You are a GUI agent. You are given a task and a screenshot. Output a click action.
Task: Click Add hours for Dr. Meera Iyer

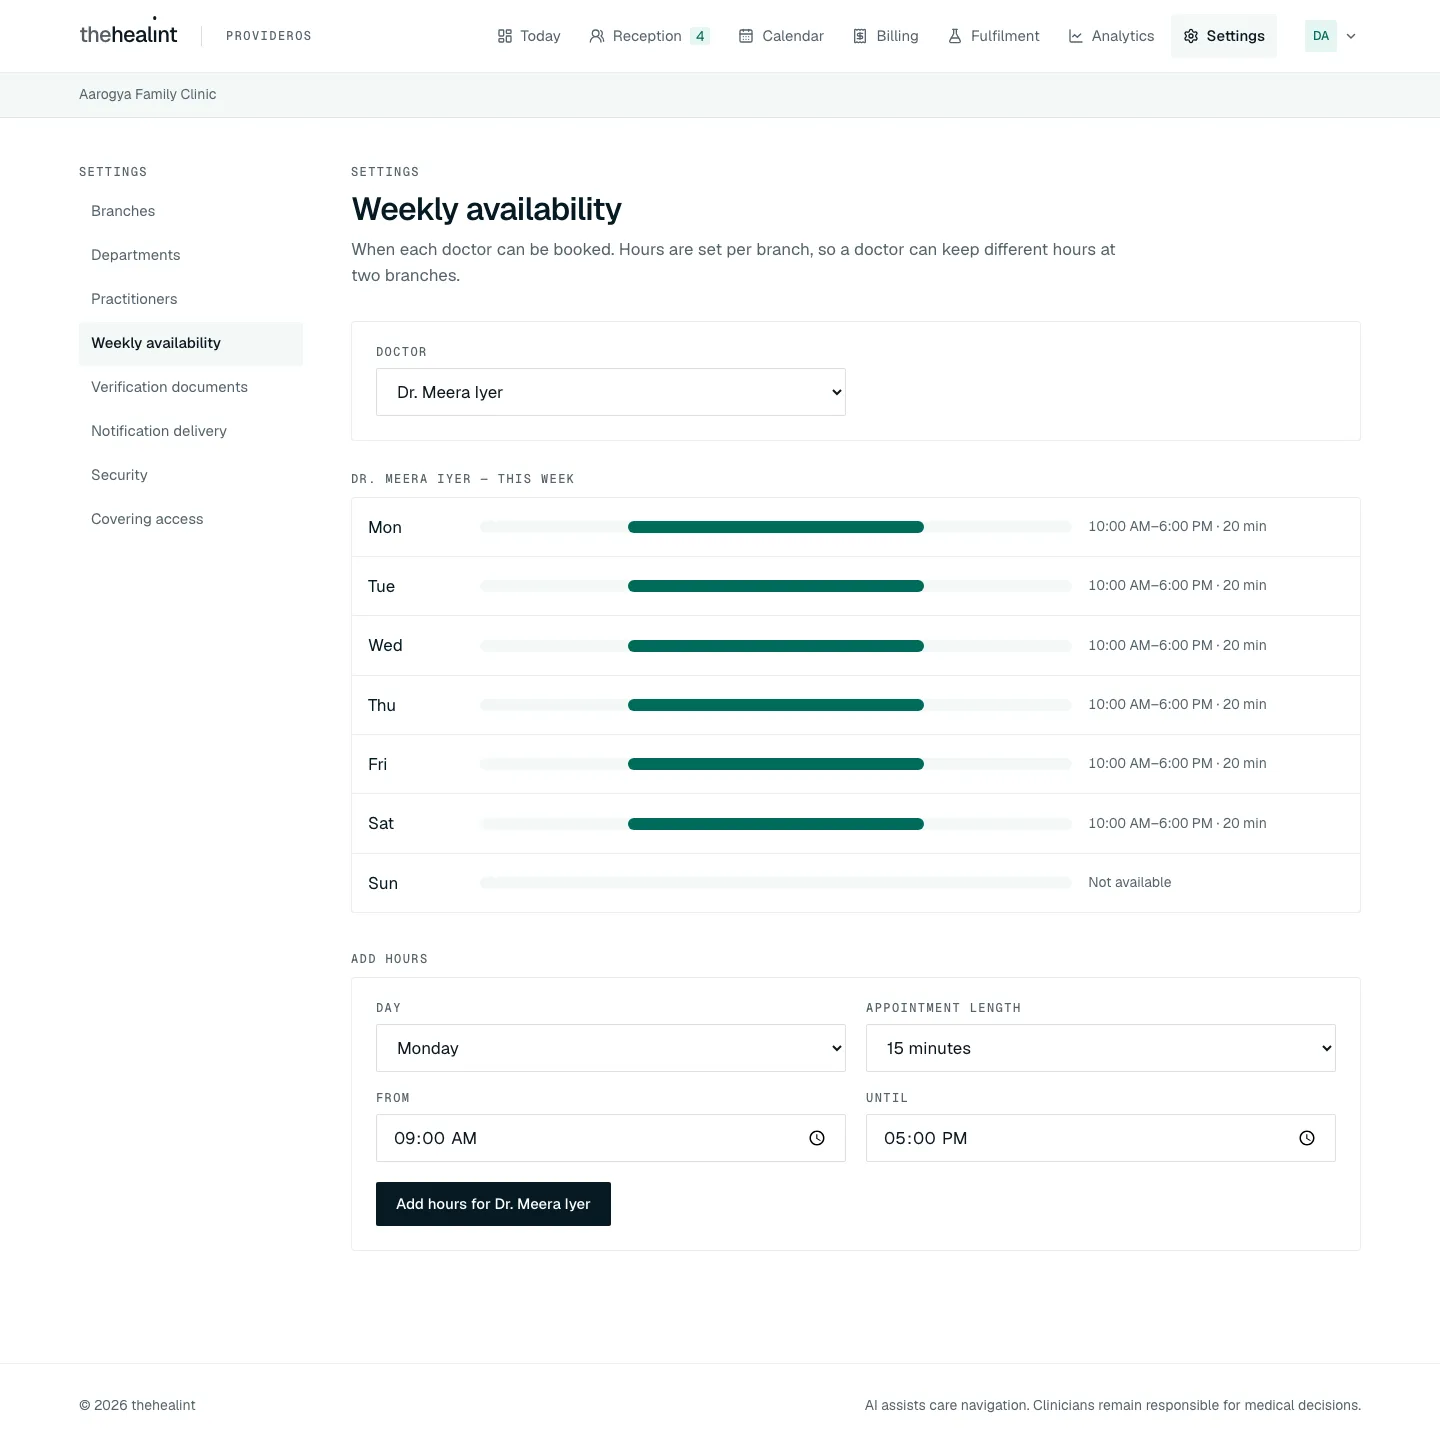tap(493, 1204)
